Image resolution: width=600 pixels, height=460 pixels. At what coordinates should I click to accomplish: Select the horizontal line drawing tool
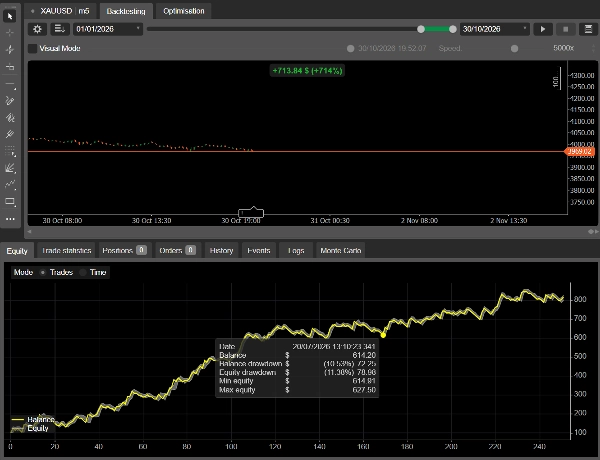pyautogui.click(x=10, y=83)
